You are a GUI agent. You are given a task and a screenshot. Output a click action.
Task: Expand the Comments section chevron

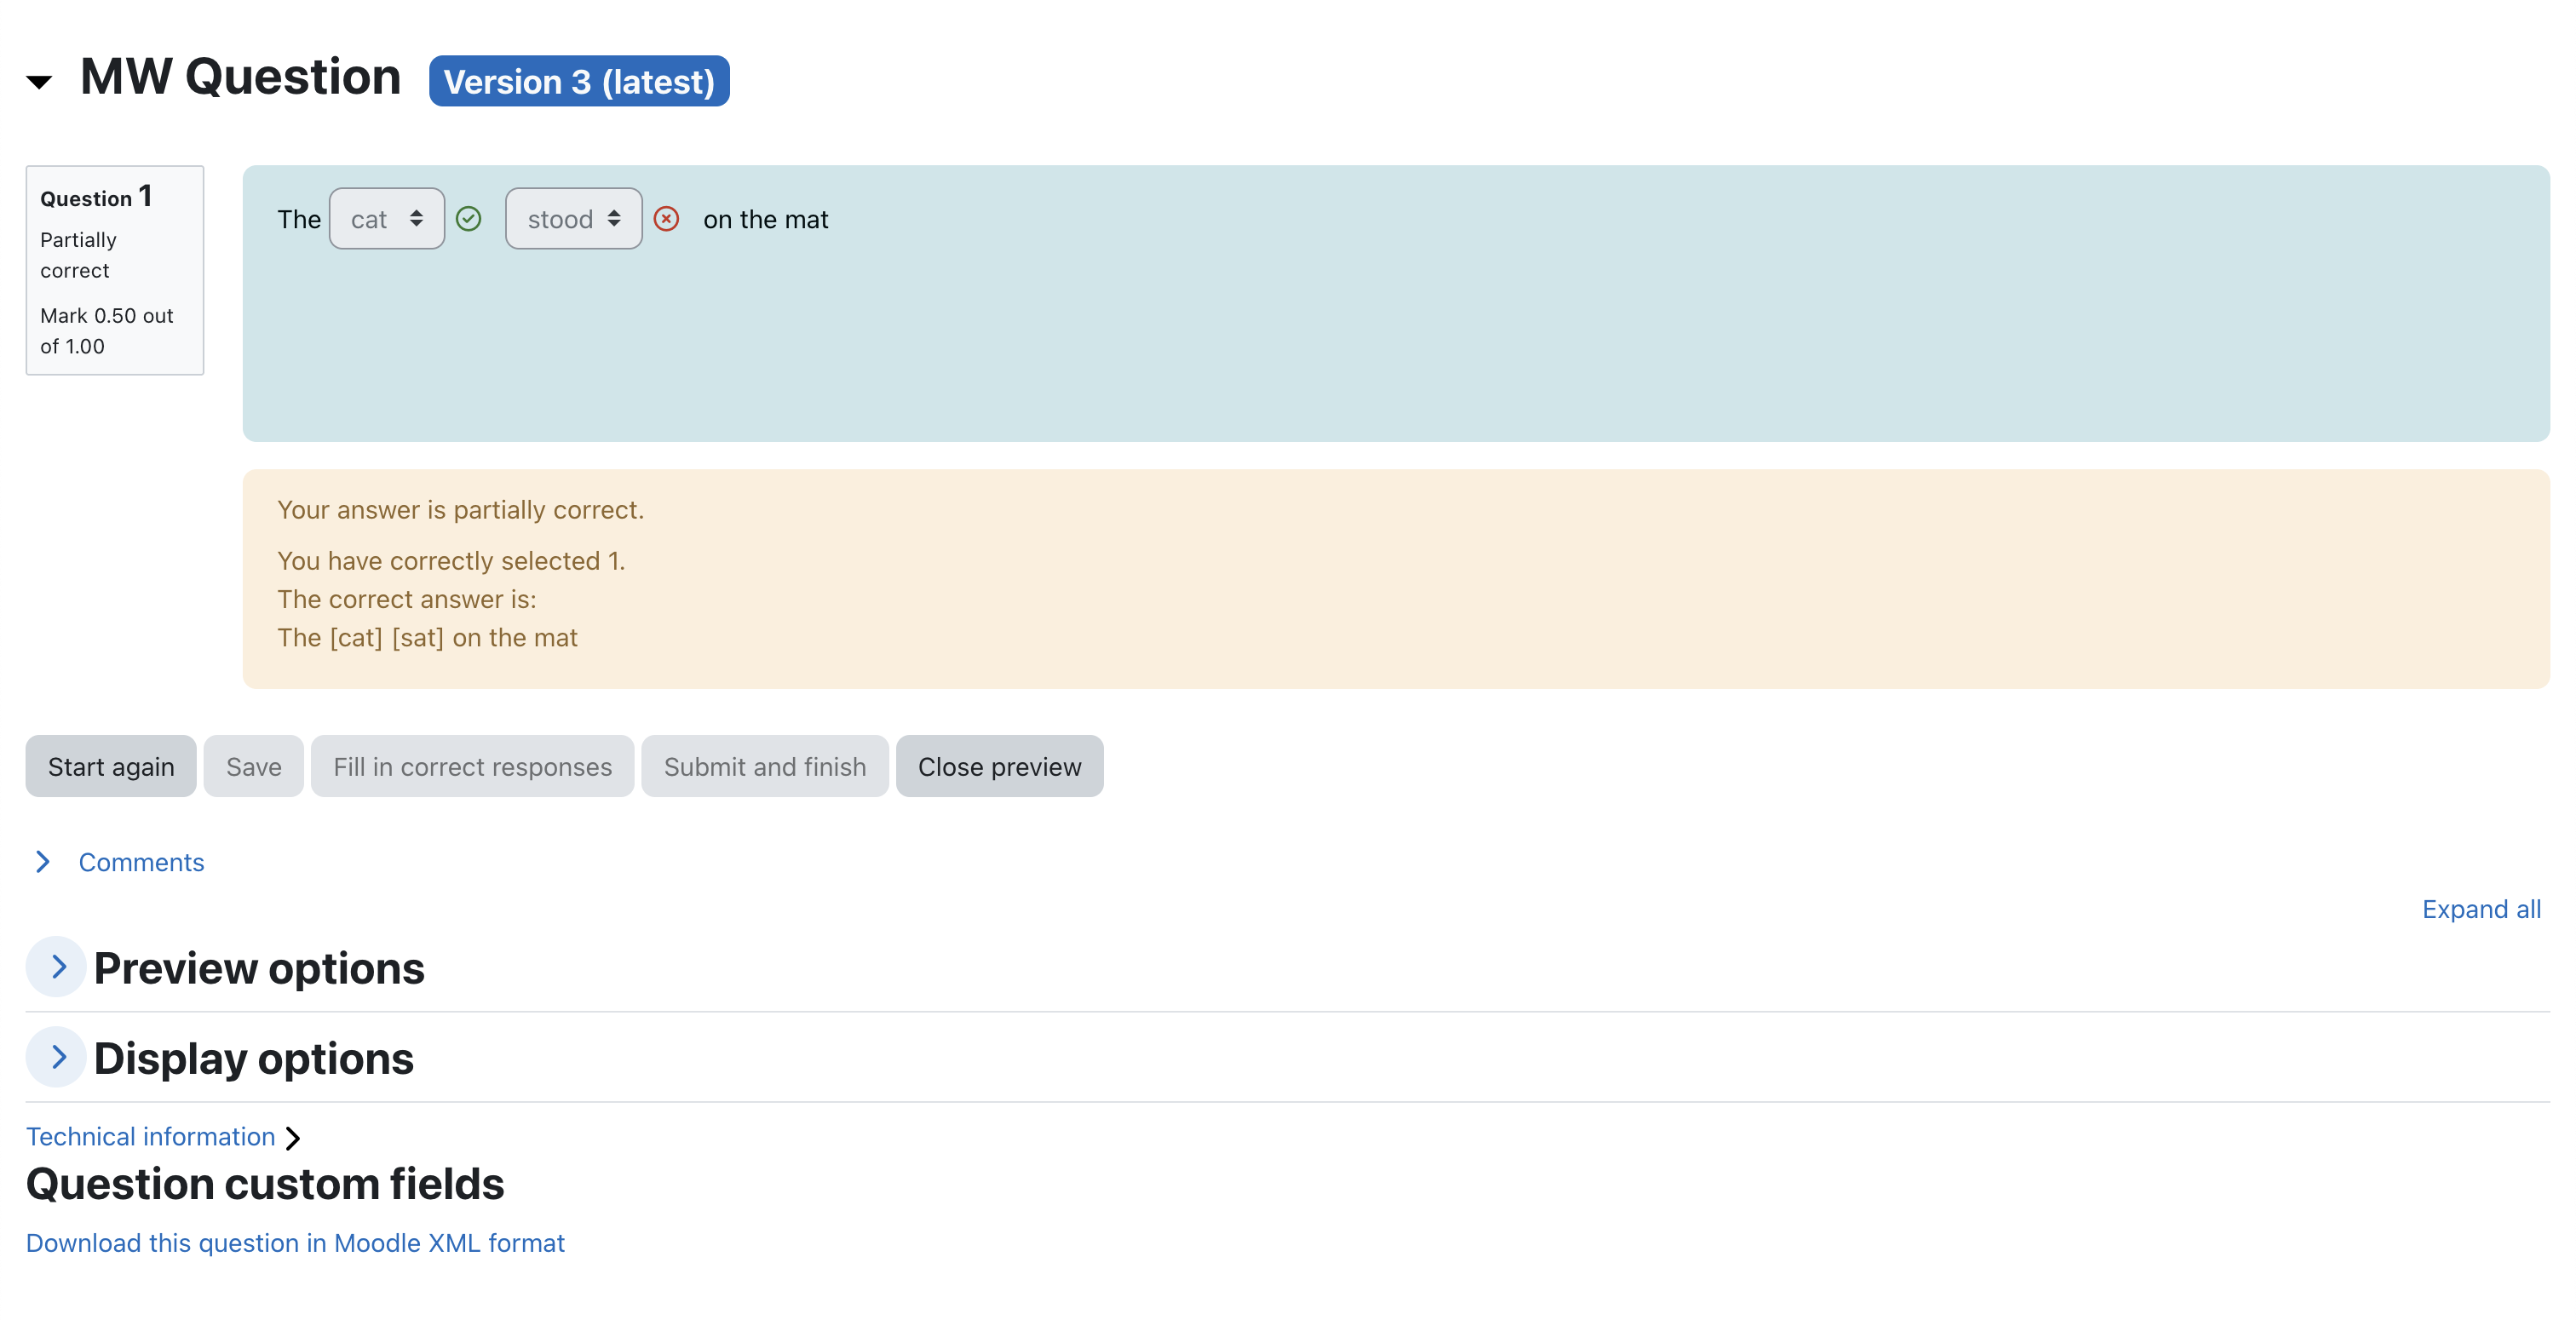coord(43,862)
